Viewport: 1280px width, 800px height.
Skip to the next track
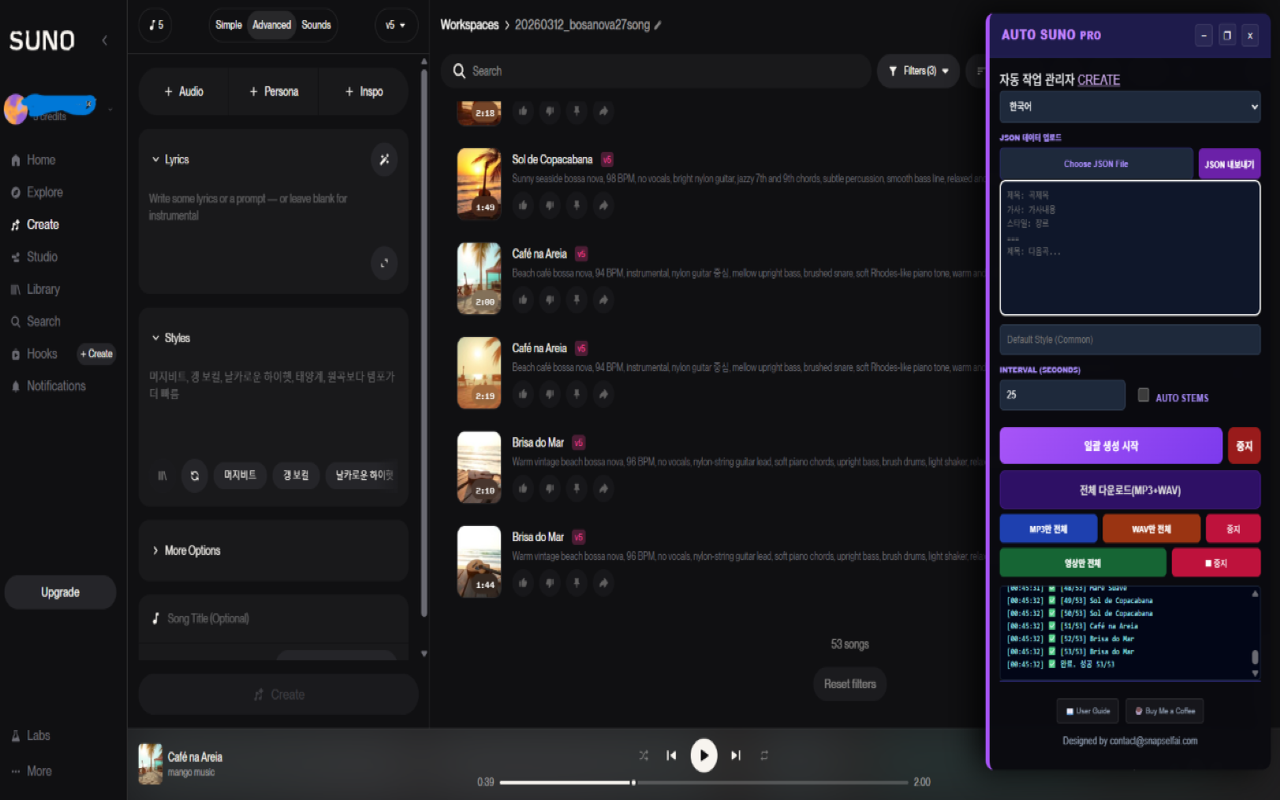click(x=736, y=755)
